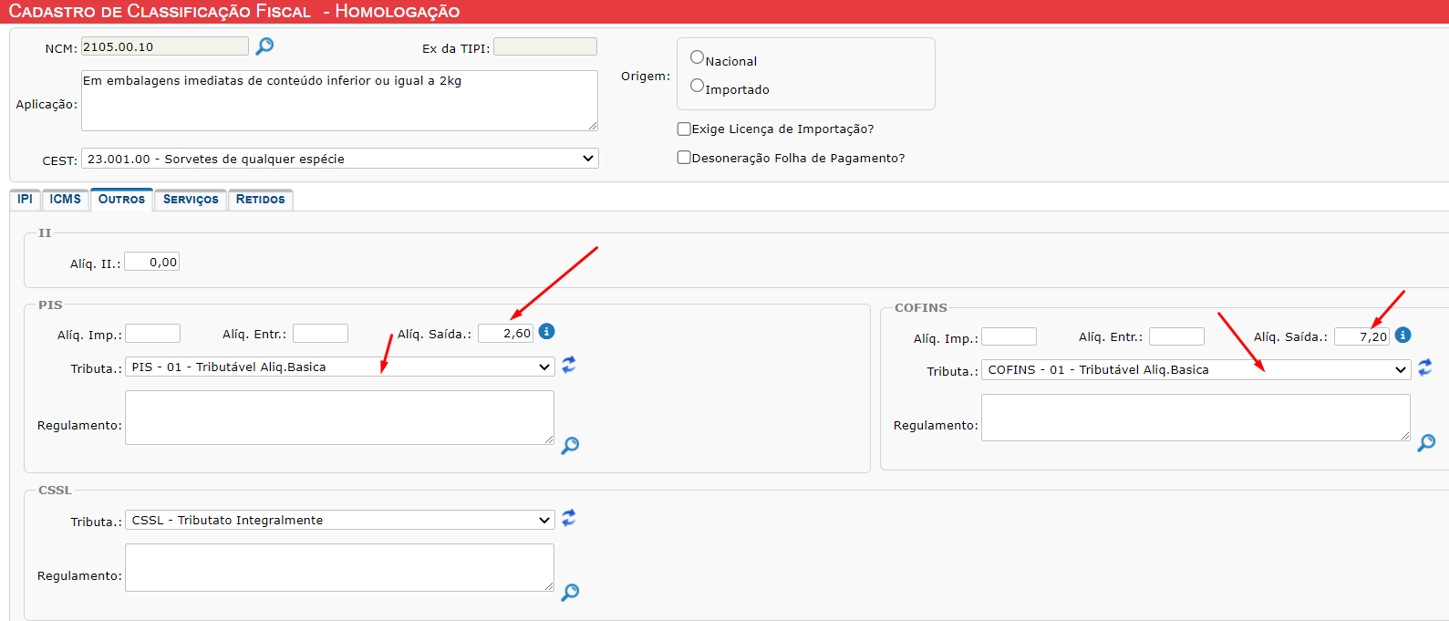The image size is (1449, 621).
Task: Select the Importado origin option
Action: [698, 86]
